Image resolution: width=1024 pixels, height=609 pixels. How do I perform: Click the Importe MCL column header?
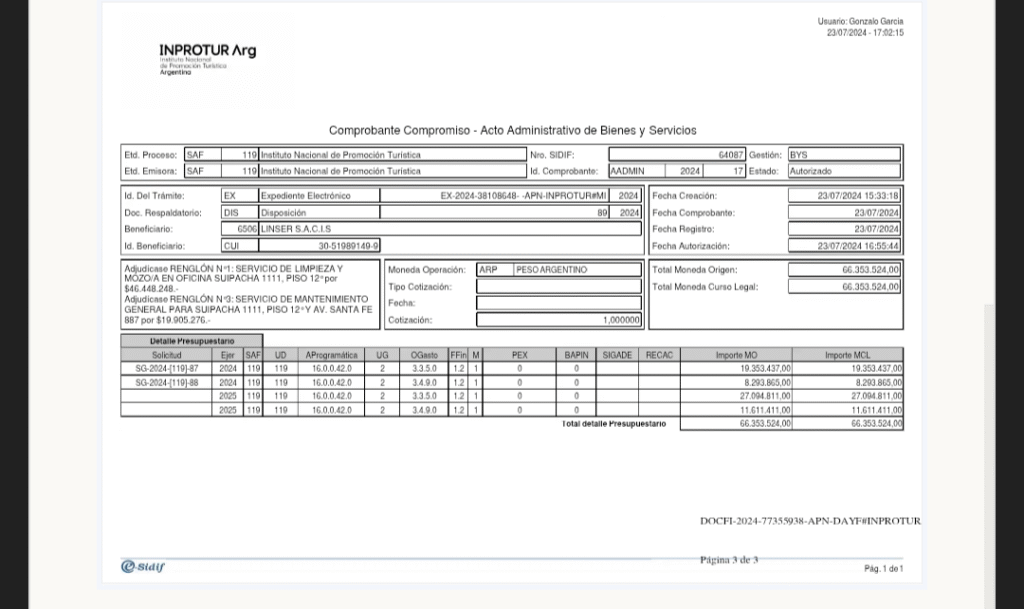coord(847,355)
